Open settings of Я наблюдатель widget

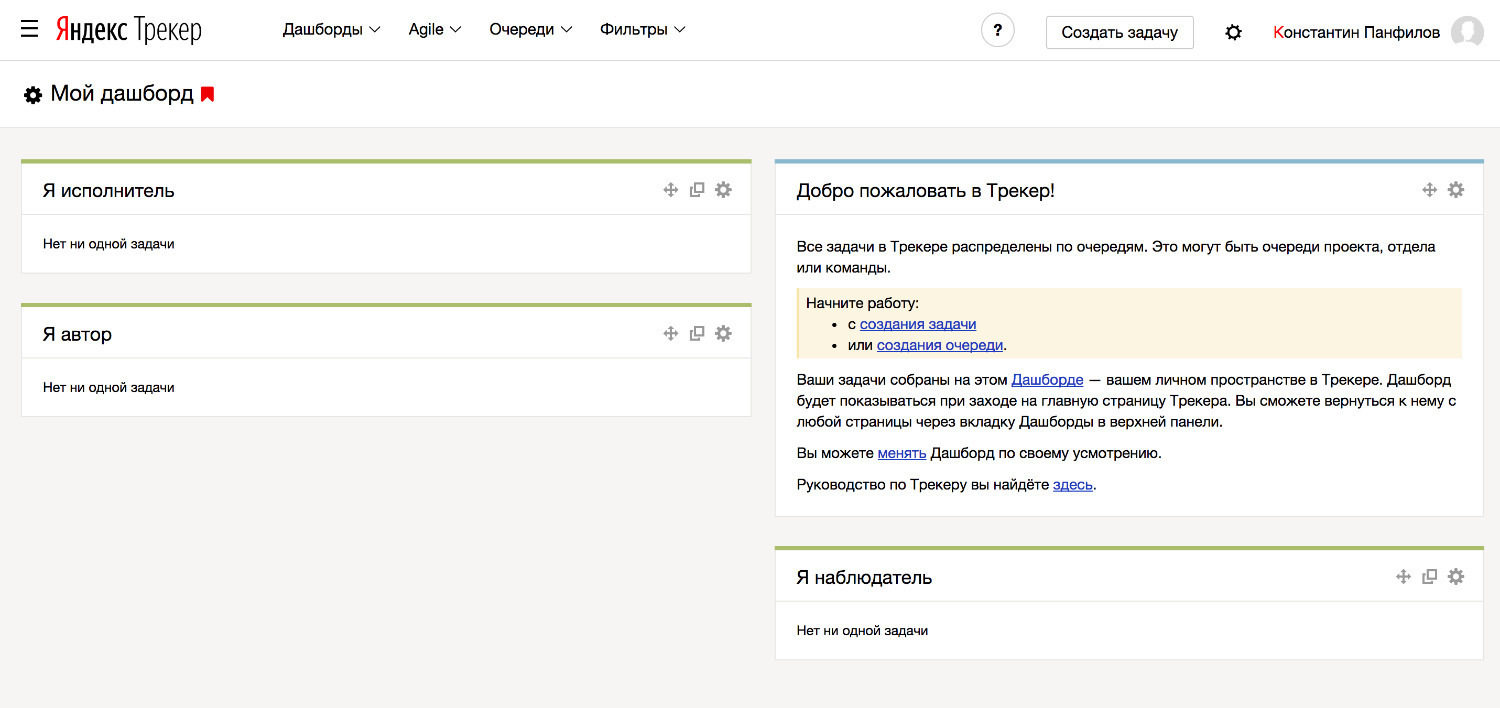click(1456, 576)
